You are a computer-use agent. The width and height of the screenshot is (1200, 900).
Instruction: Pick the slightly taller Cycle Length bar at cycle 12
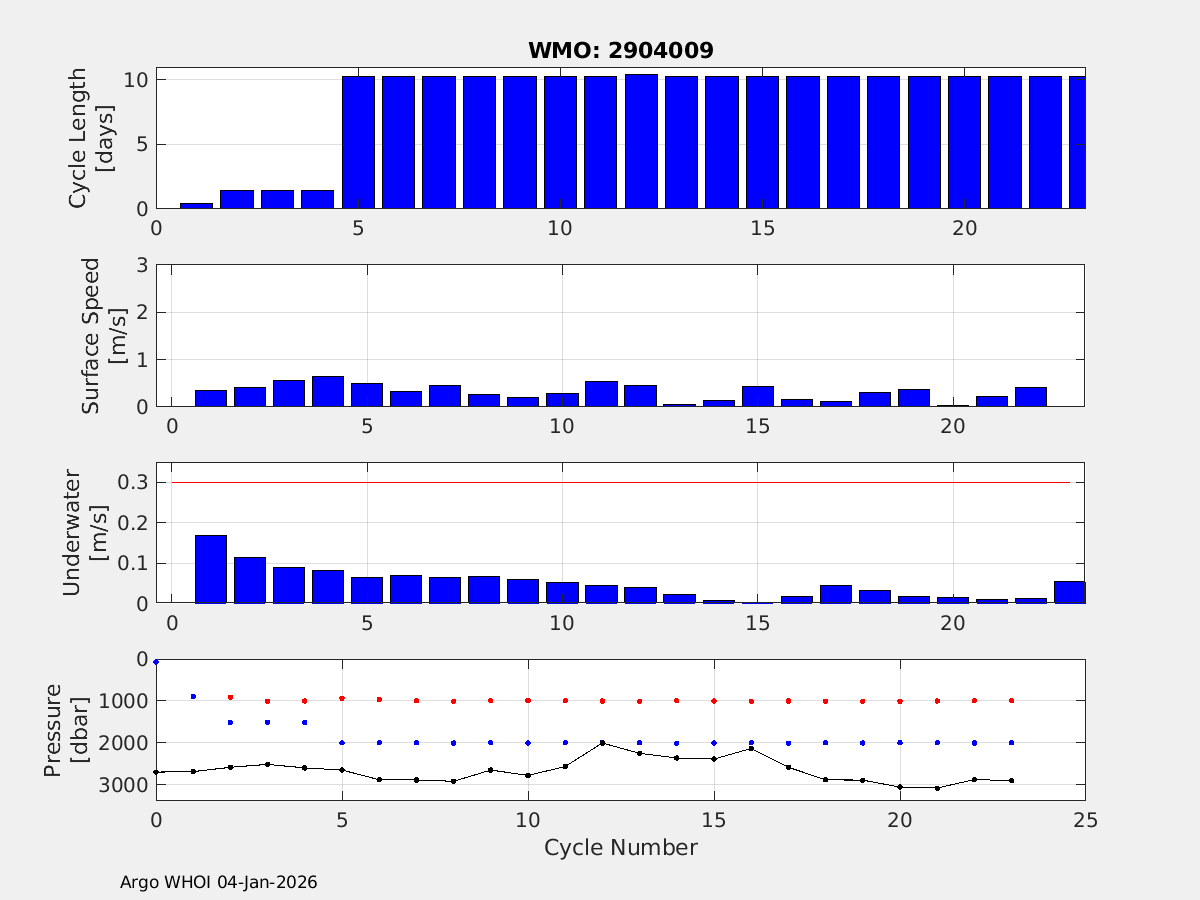click(x=641, y=141)
